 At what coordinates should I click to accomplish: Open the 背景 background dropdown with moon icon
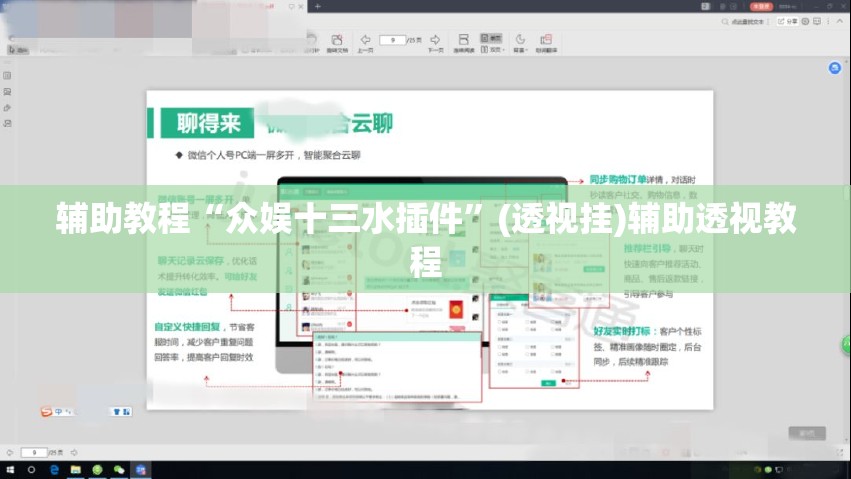[x=520, y=43]
